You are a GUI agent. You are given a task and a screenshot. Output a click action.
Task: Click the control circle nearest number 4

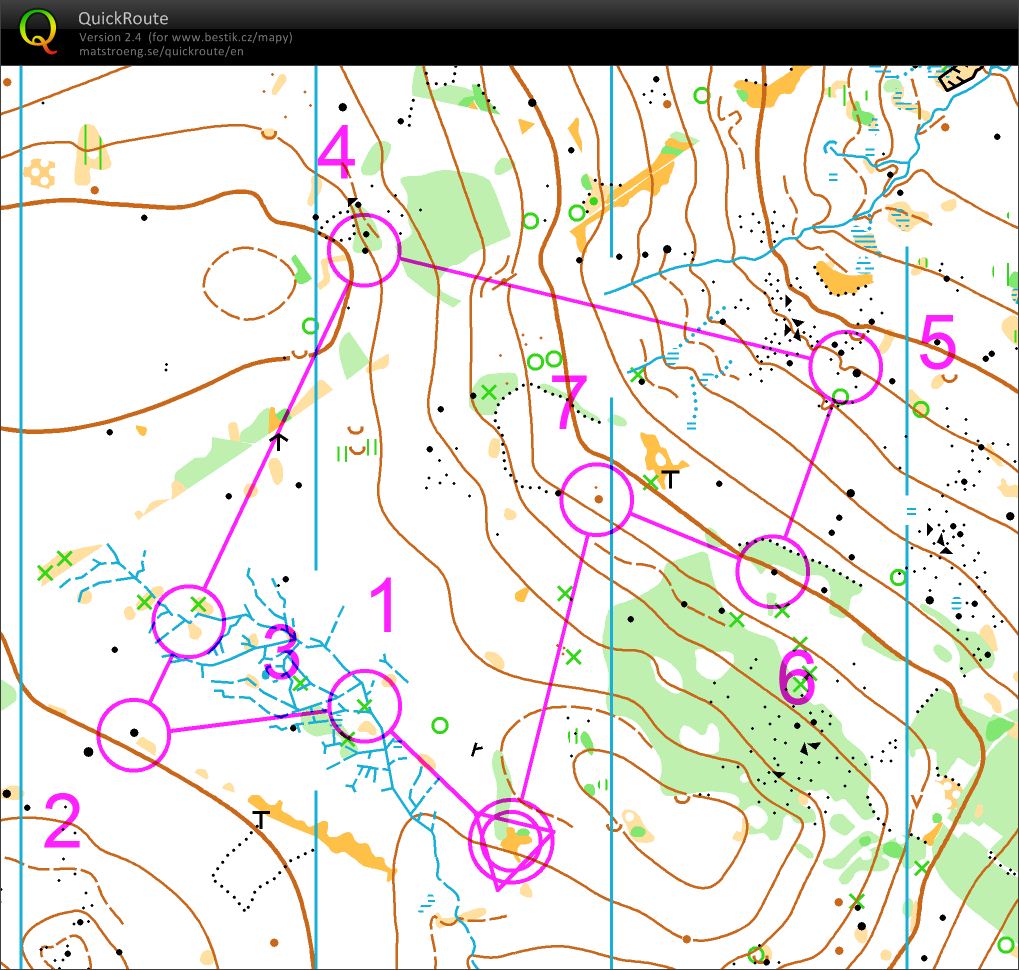[x=364, y=250]
